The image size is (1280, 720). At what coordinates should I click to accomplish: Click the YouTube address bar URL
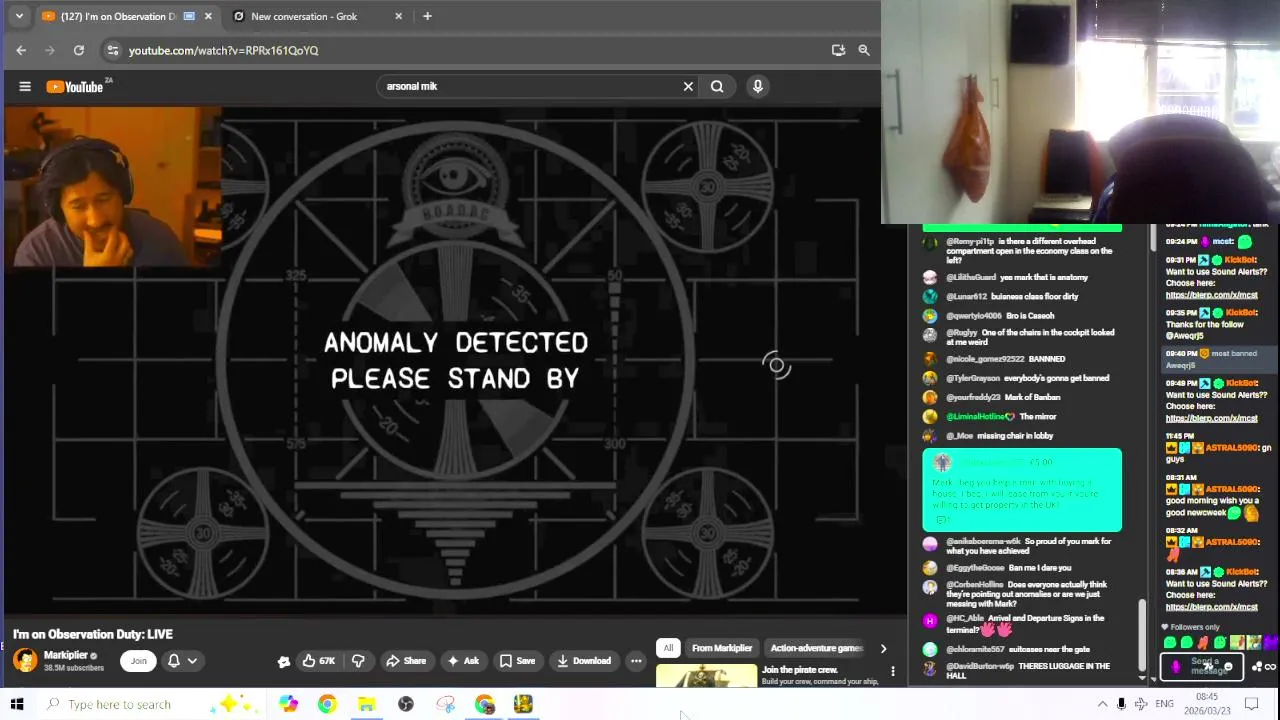click(223, 50)
